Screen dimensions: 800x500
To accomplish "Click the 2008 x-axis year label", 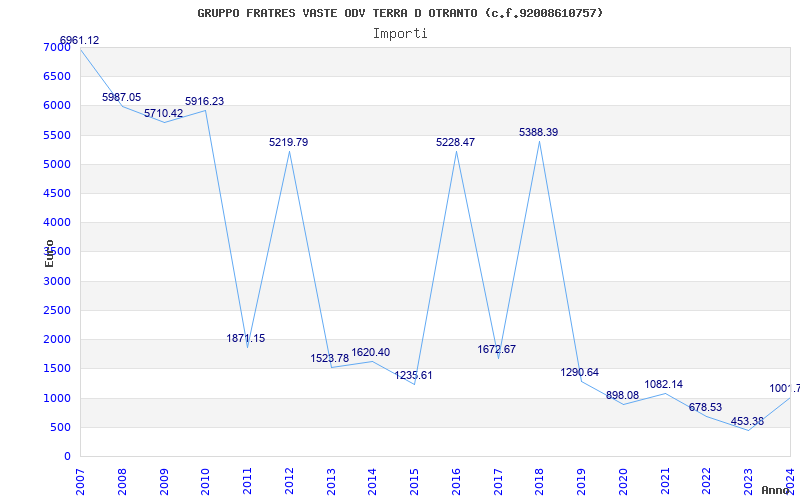I will (x=122, y=482).
